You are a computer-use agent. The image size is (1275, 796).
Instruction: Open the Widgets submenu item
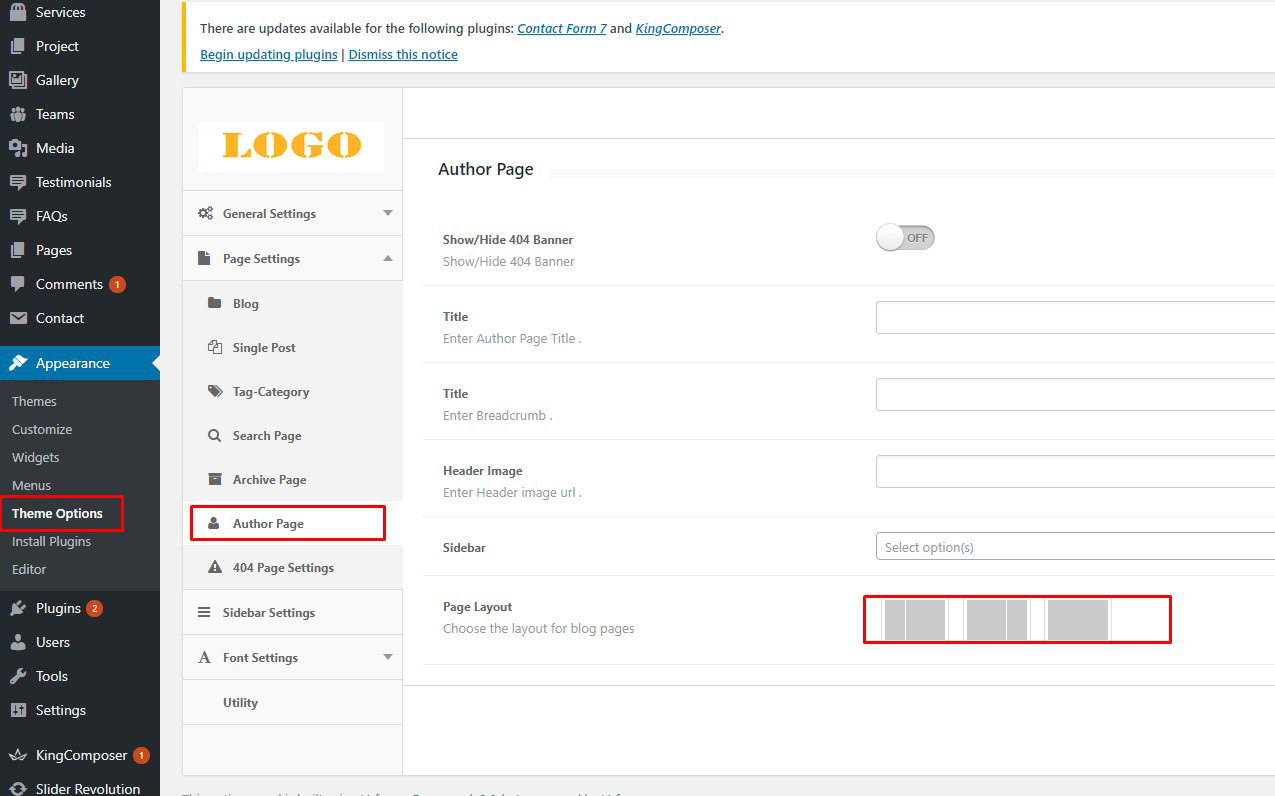coord(36,457)
